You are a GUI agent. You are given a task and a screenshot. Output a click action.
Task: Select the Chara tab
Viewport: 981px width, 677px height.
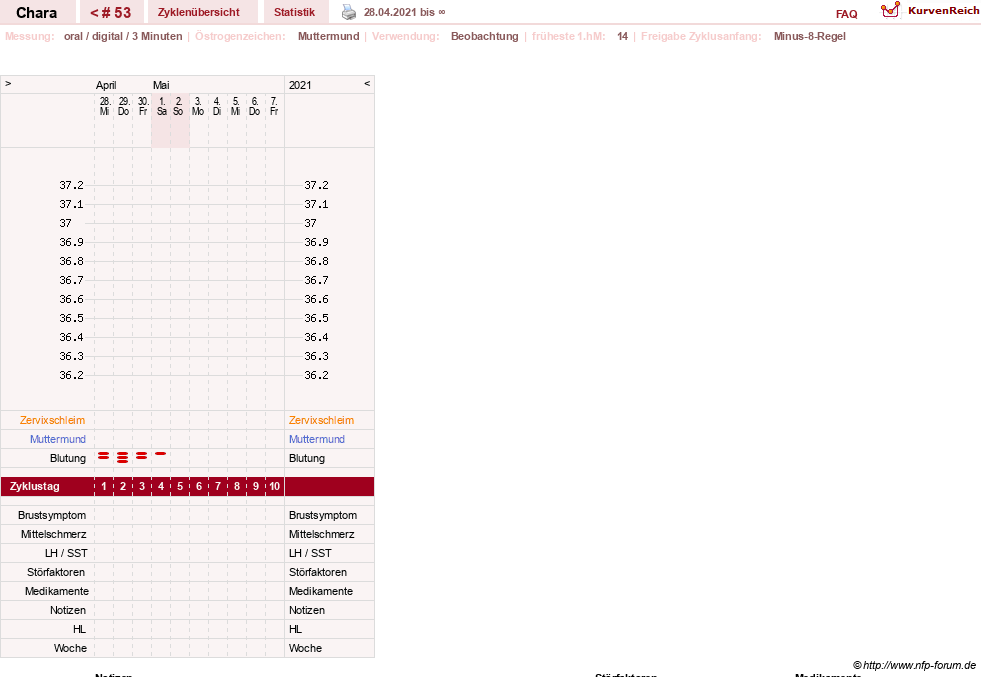(x=36, y=13)
